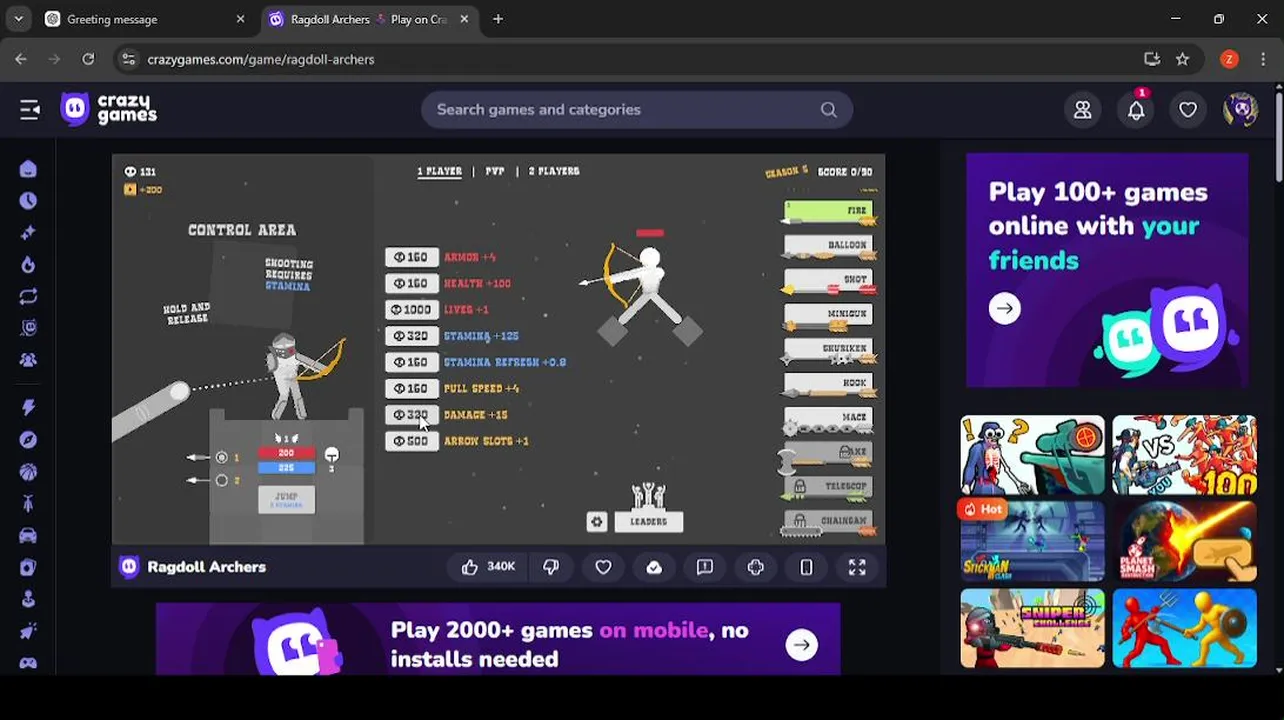Open the compass Adventure category icon
This screenshot has height=720, width=1284.
point(28,440)
